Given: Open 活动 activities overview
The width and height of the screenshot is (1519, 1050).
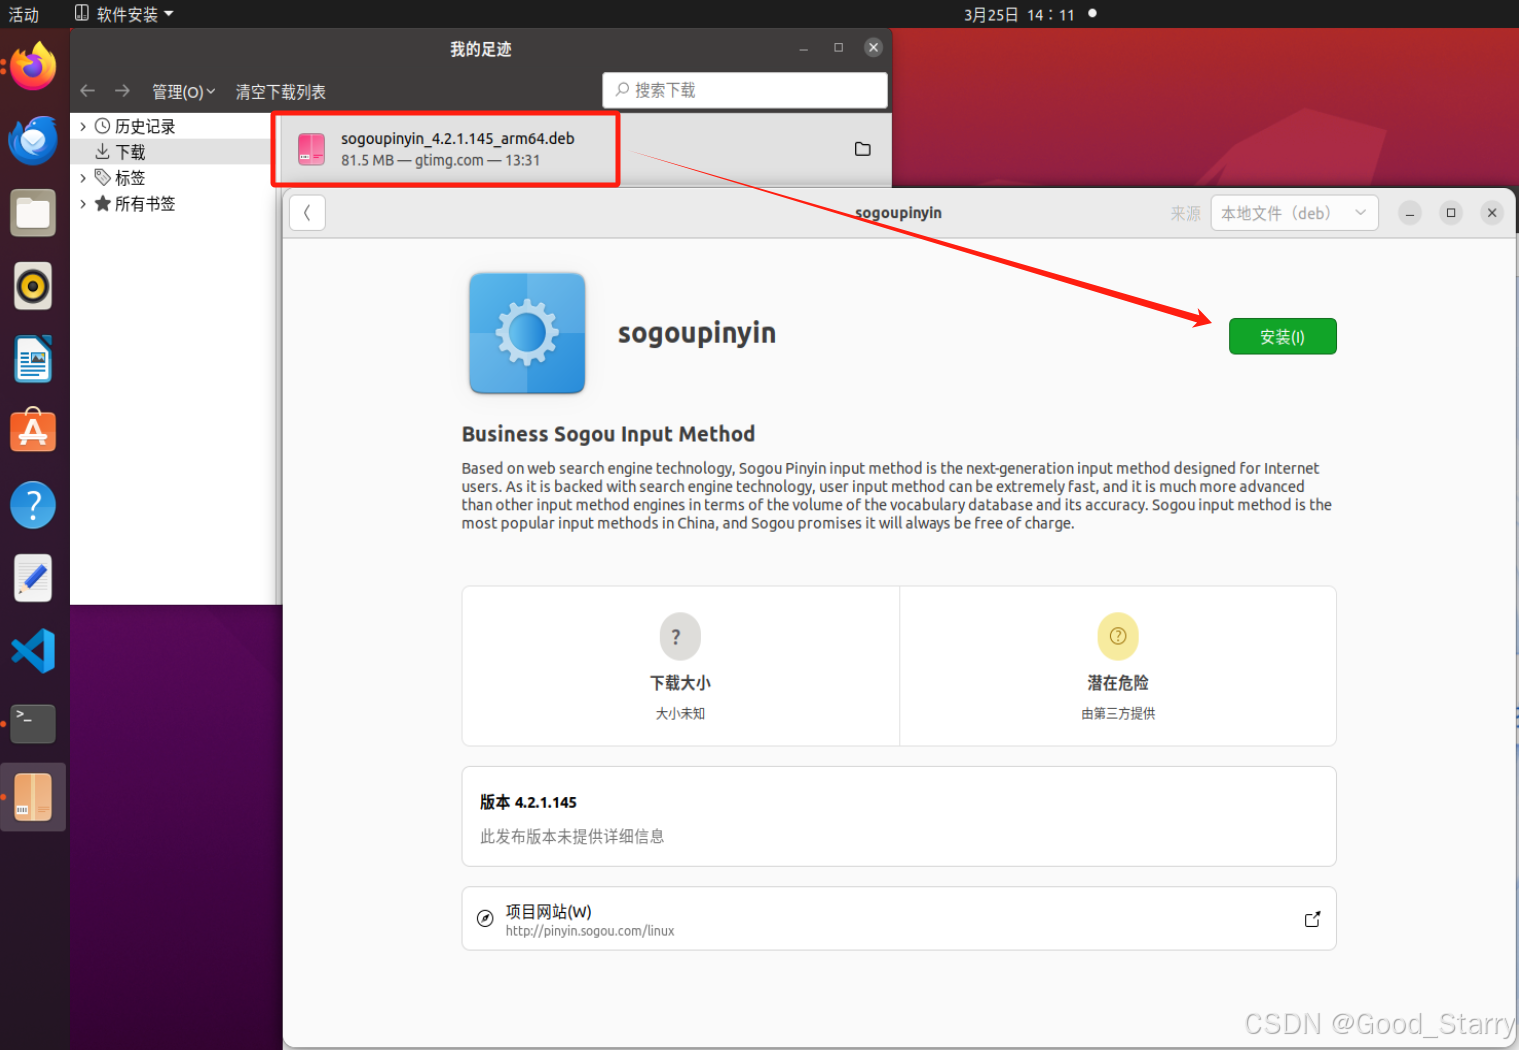Looking at the screenshot, I should [x=24, y=14].
